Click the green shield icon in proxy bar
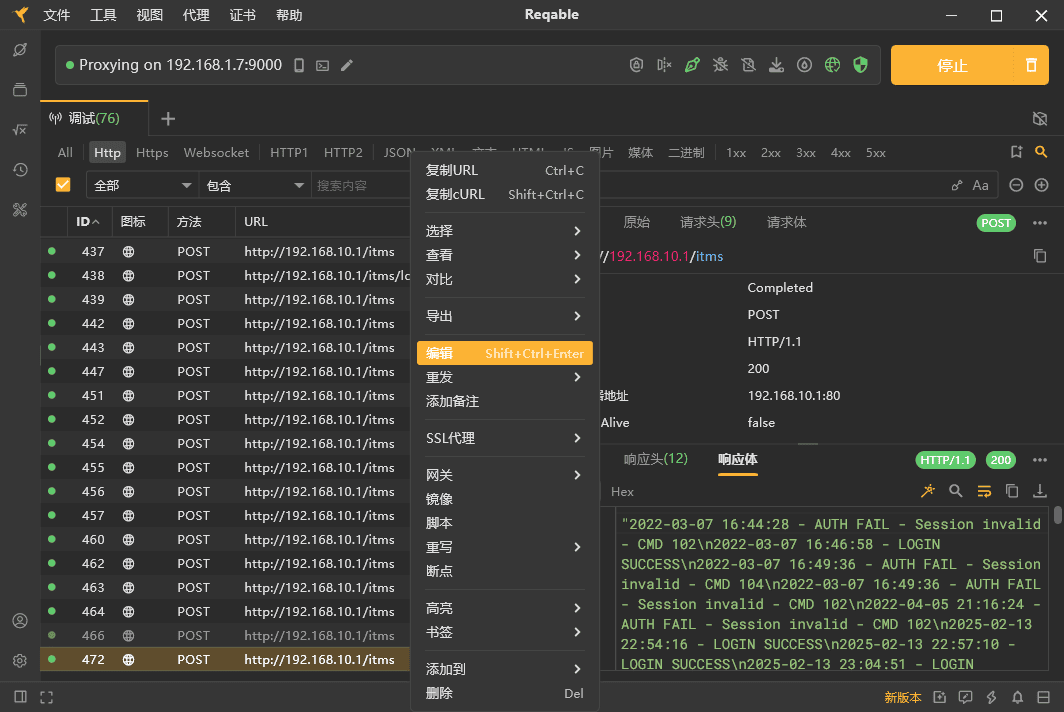 coord(860,65)
